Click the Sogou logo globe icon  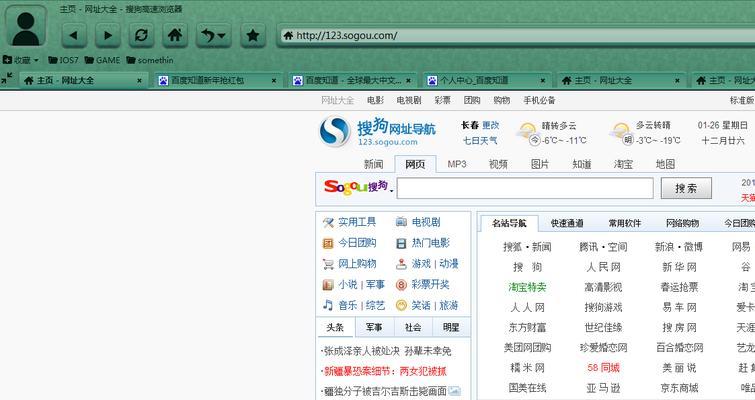pos(335,131)
